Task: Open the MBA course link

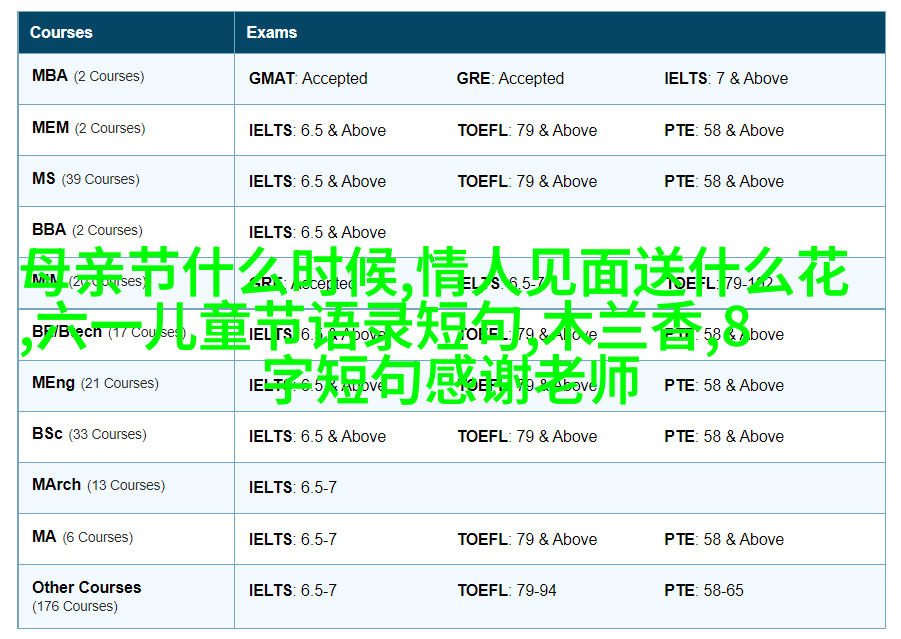Action: click(x=50, y=76)
